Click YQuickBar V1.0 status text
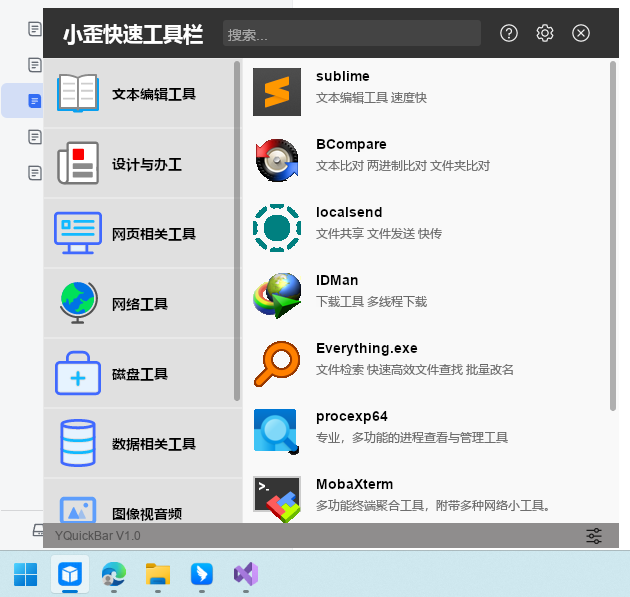This screenshot has height=597, width=630. [98, 536]
